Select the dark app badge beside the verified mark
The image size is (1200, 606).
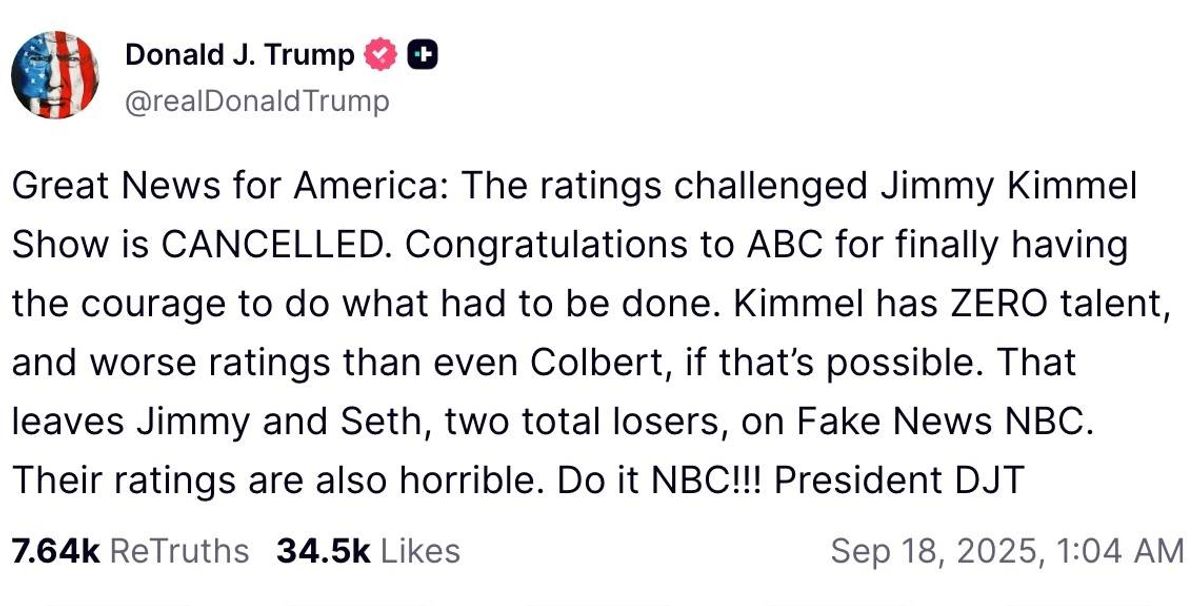click(425, 55)
